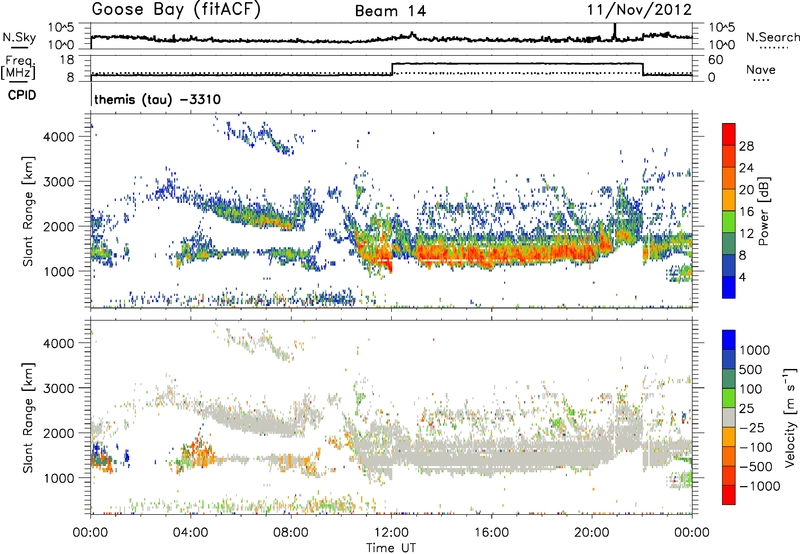Click the red top segment of the power color bar

click(729, 134)
